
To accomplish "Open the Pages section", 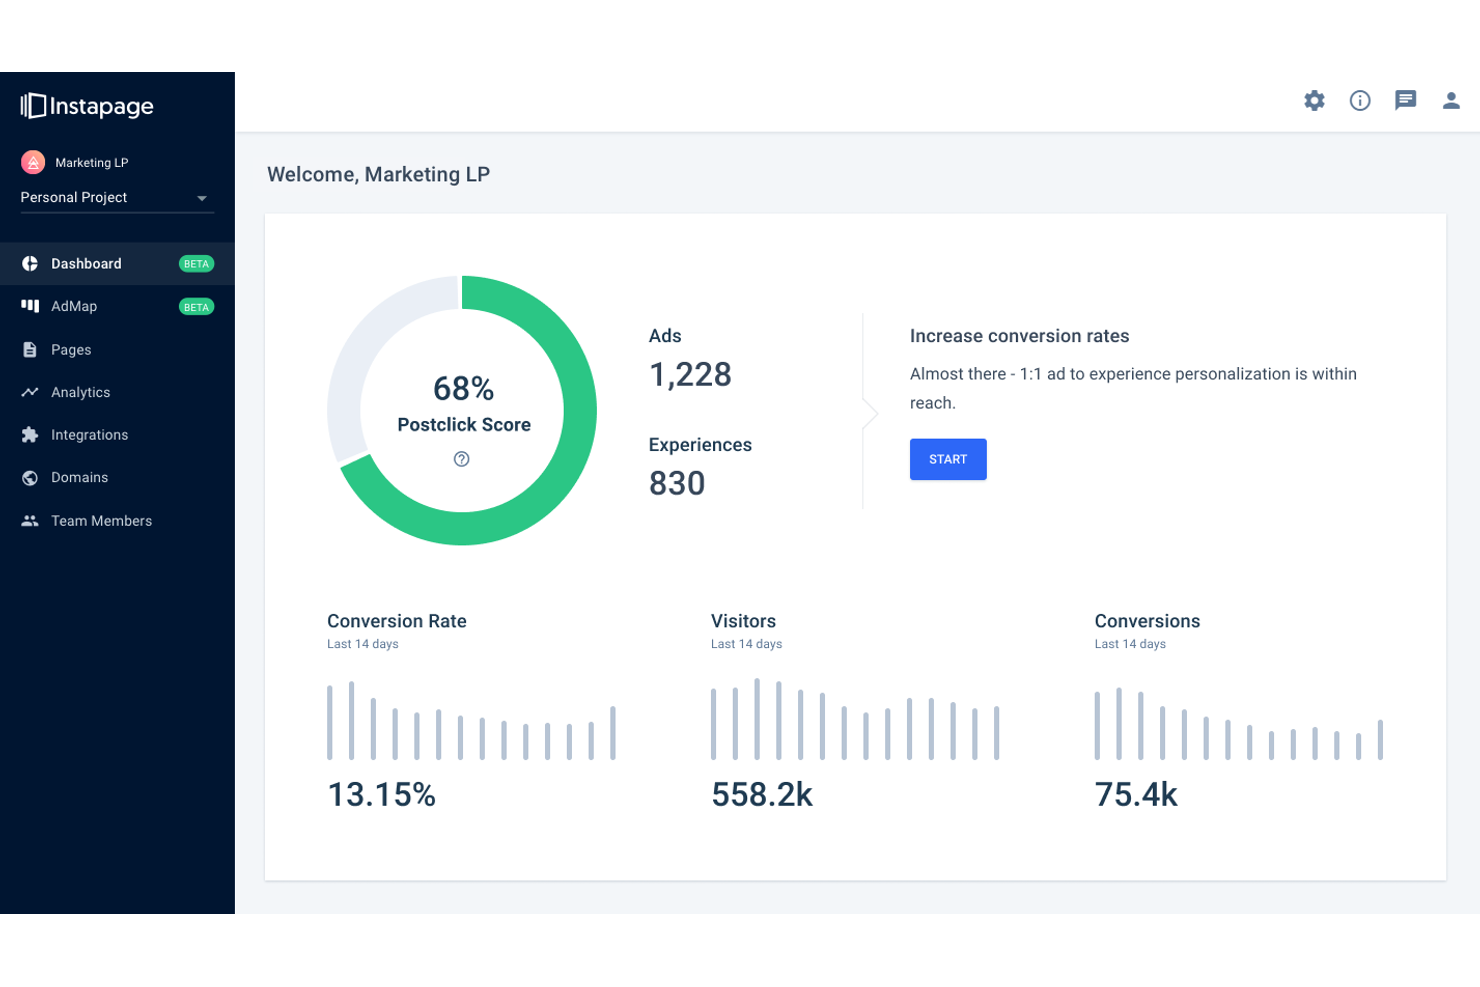I will tap(70, 349).
